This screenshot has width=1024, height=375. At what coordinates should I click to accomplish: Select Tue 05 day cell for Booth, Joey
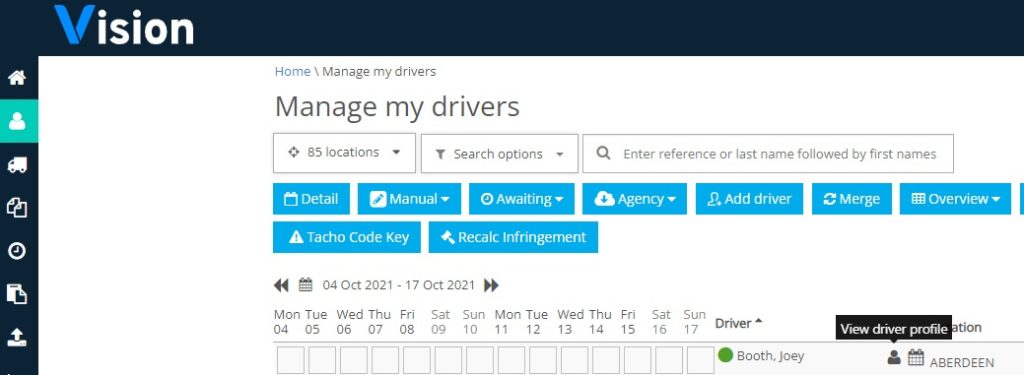322,360
